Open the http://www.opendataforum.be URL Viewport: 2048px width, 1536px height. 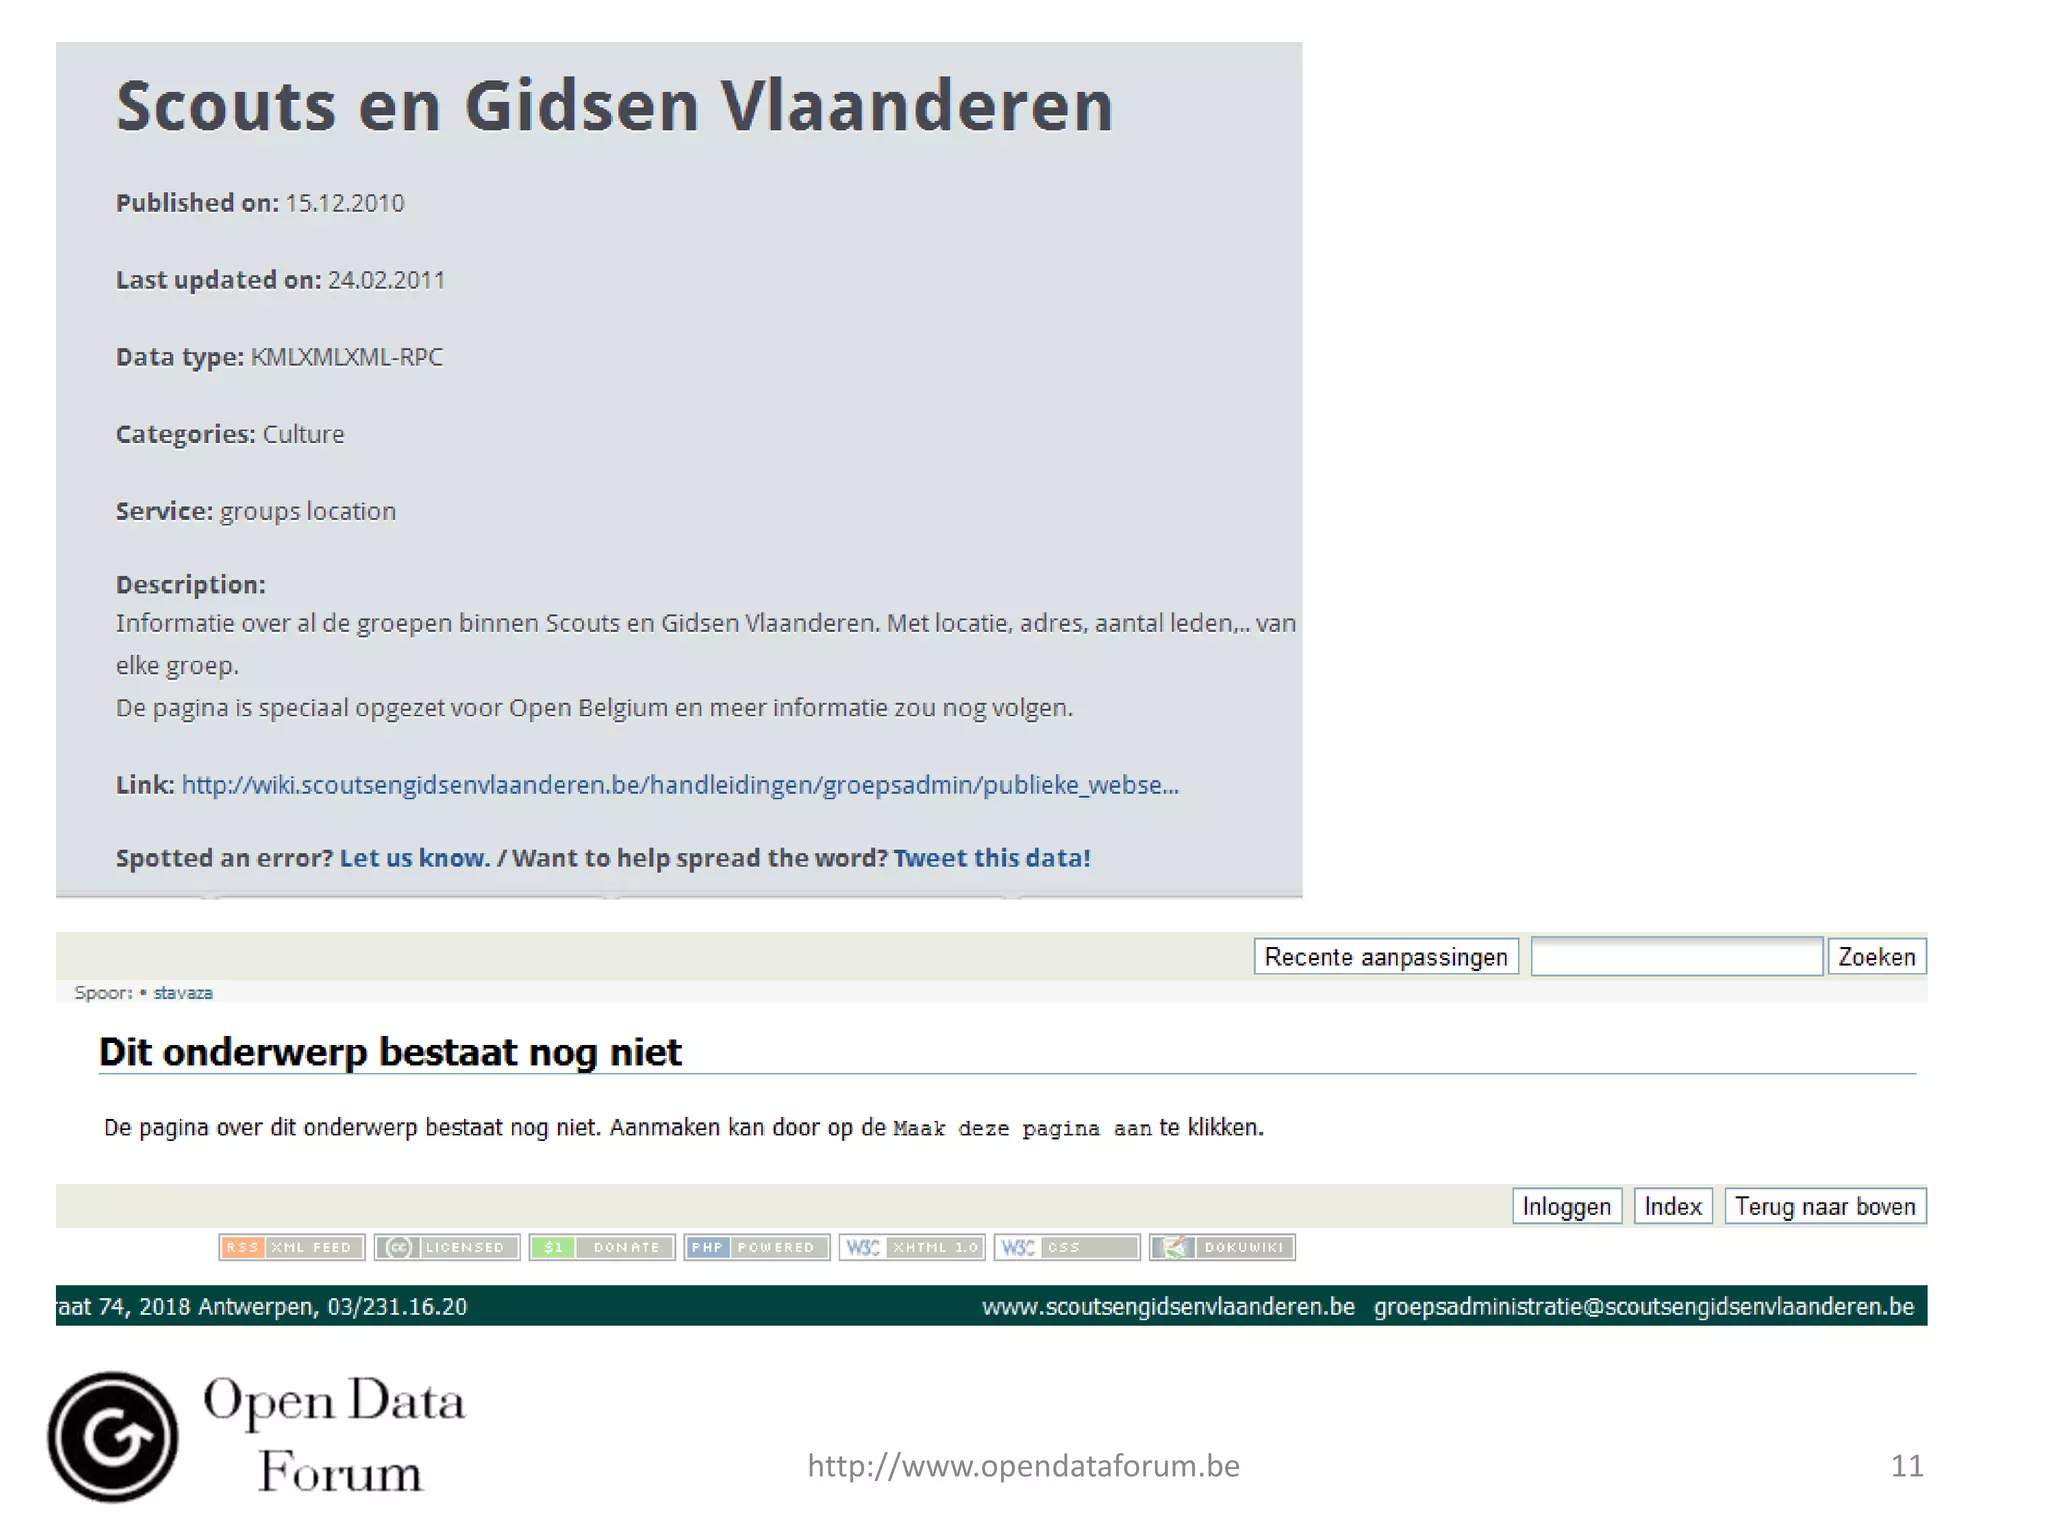click(x=1023, y=1466)
